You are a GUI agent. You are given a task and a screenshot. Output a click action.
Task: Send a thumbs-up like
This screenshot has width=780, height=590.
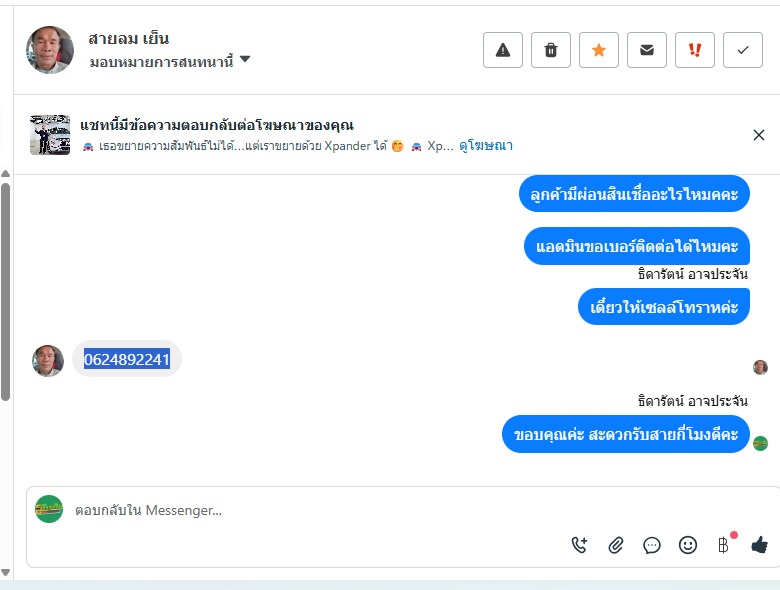click(759, 545)
